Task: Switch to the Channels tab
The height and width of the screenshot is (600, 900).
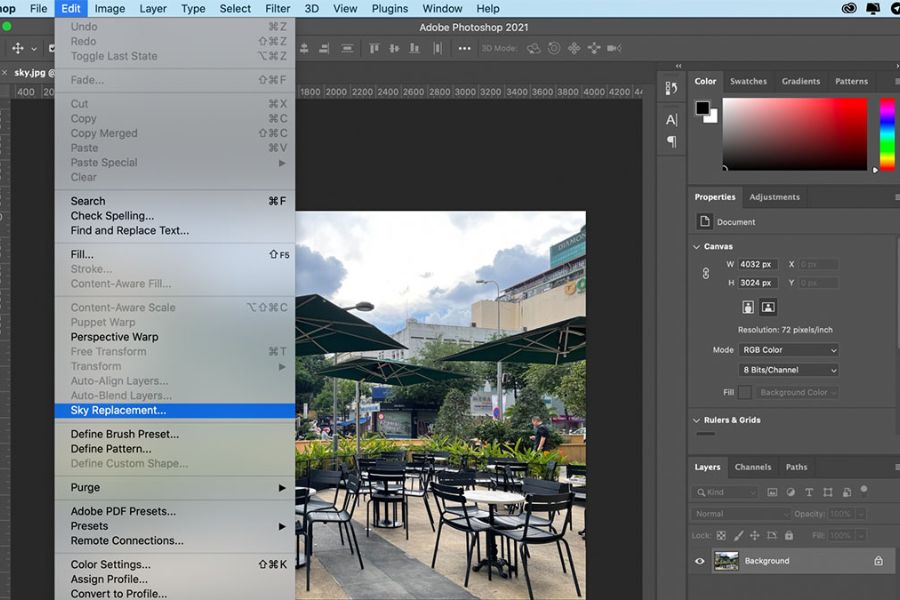Action: 752,467
